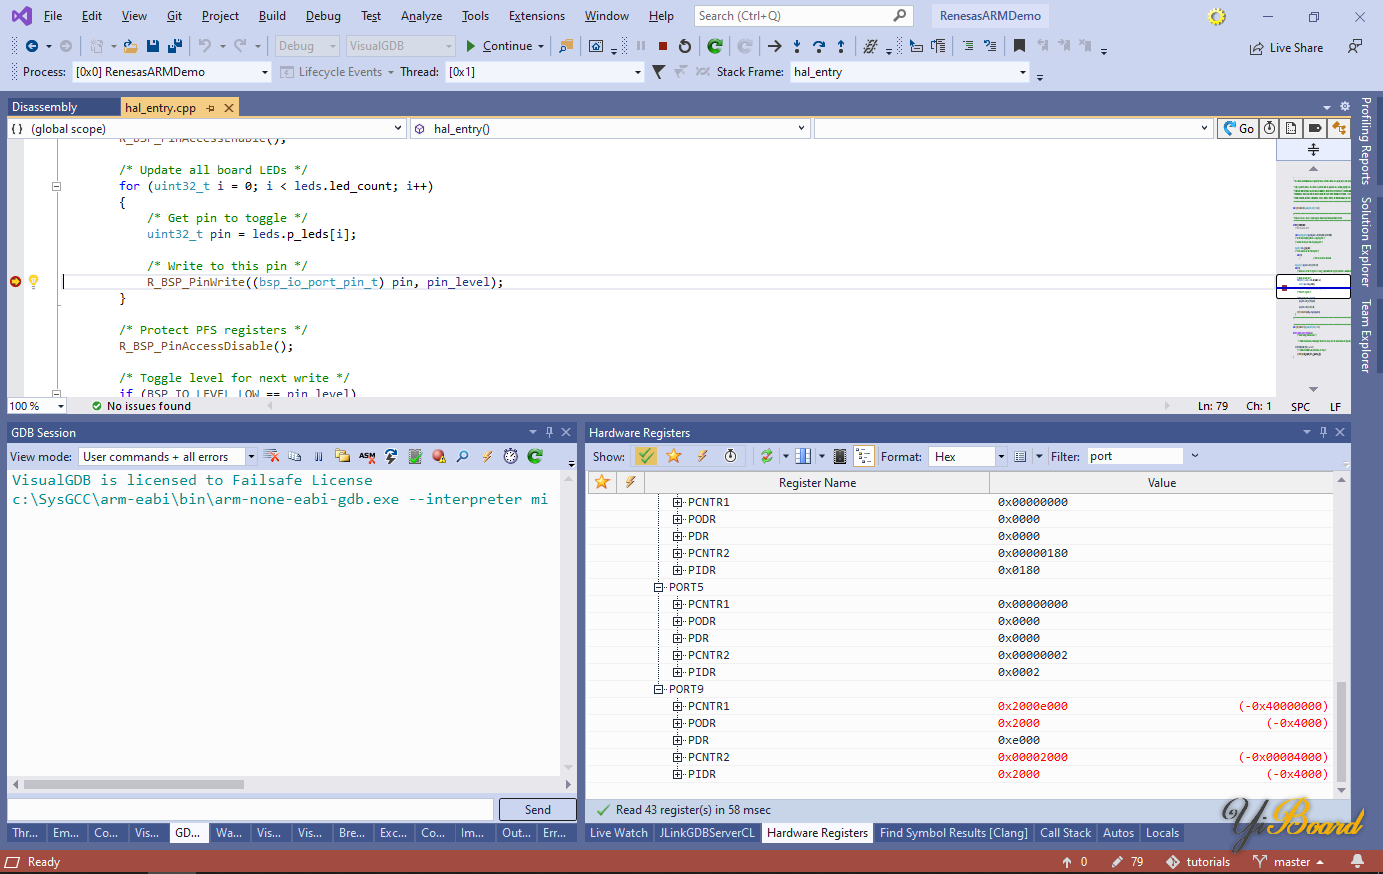Switch to the Call Stack tab
The width and height of the screenshot is (1383, 874).
pos(1065,833)
